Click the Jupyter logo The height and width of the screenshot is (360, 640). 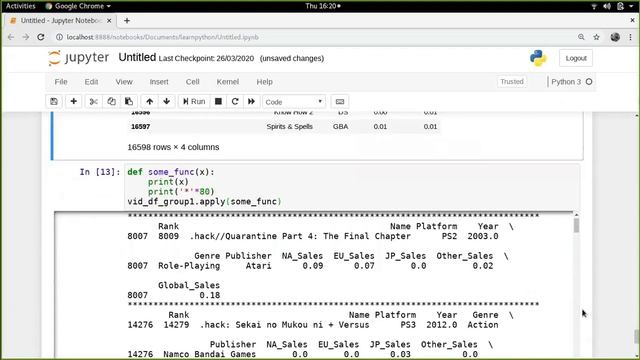[x=78, y=58]
